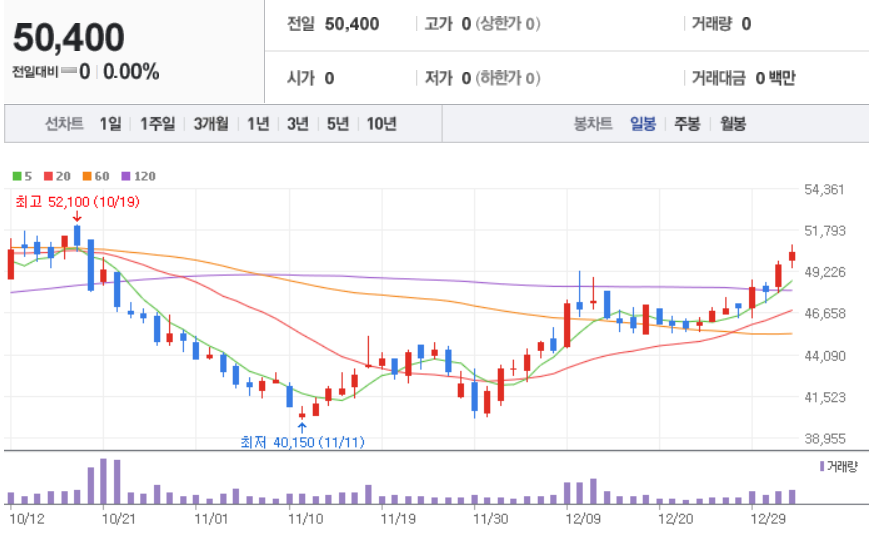Viewport: 869px width, 551px height.
Task: Switch line chart to 1주일
Action: pos(157,124)
